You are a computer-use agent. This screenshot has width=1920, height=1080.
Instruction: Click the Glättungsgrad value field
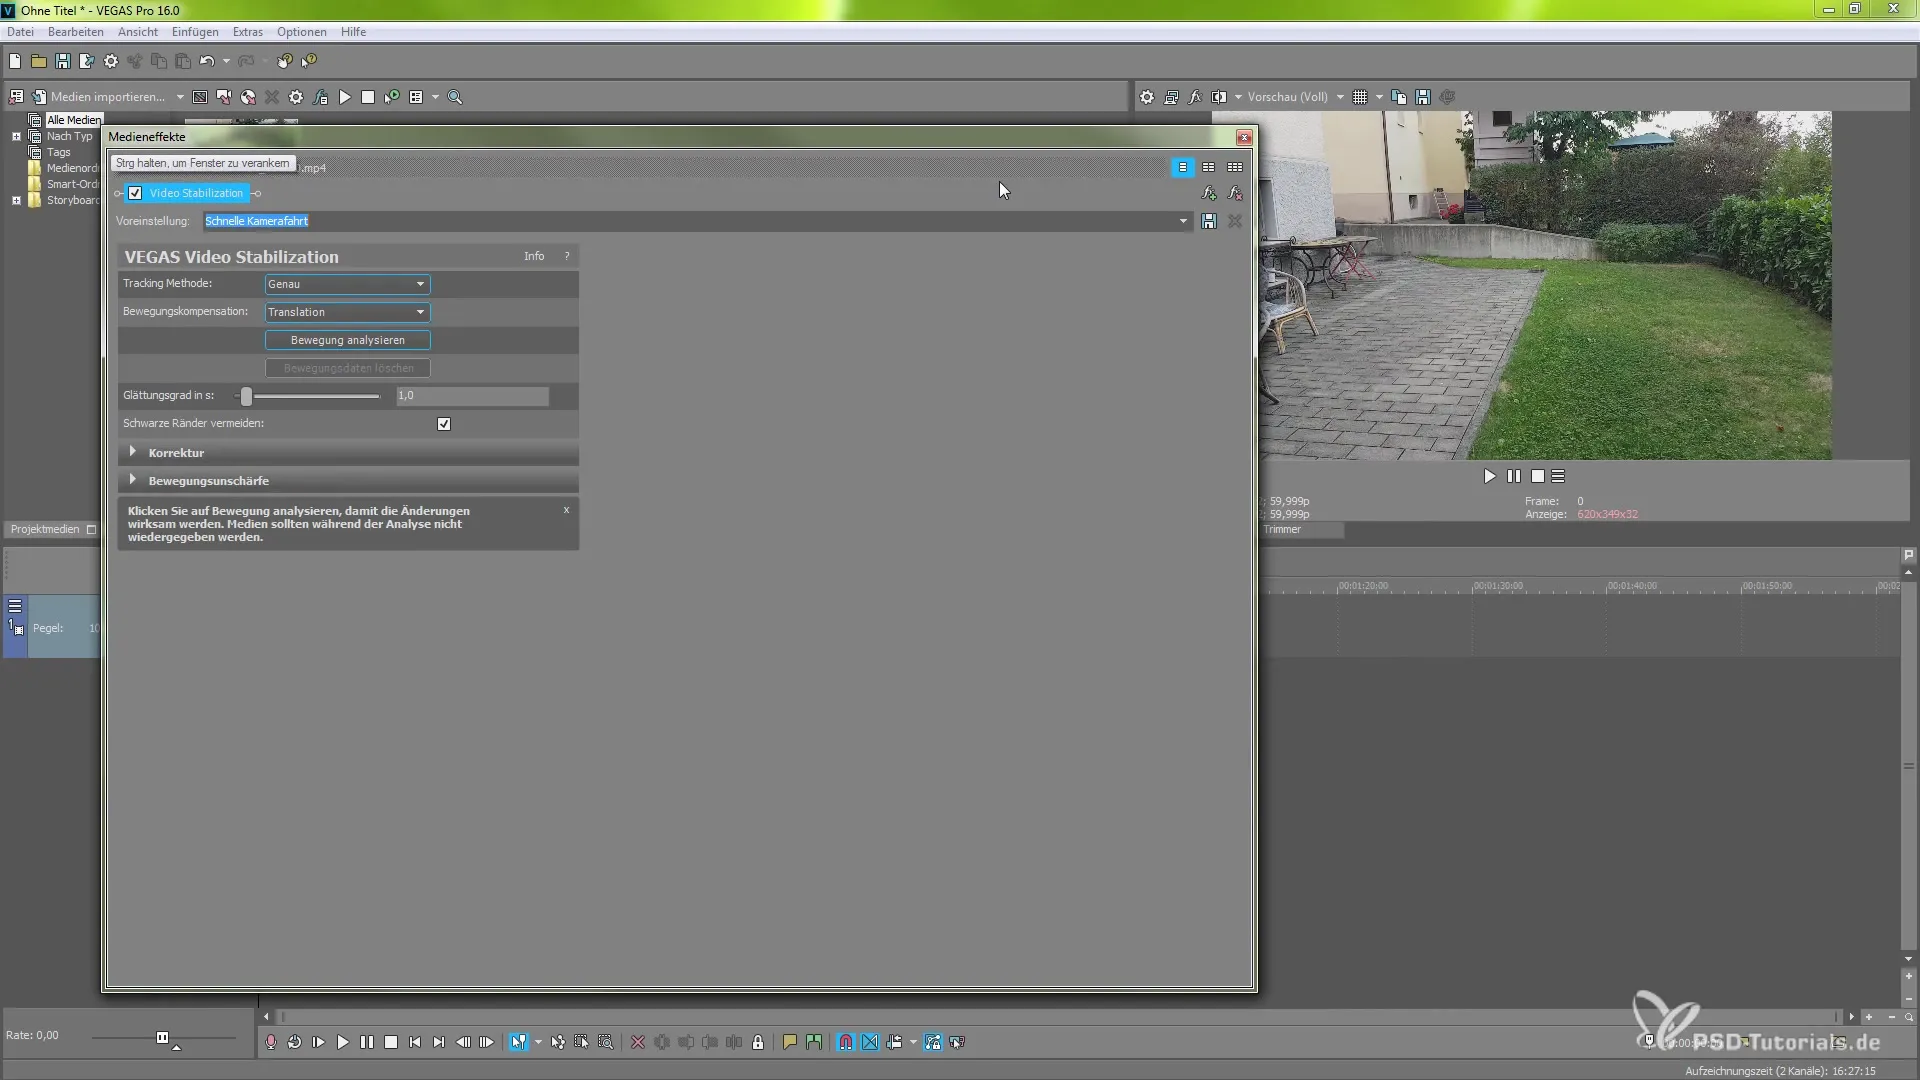tap(472, 396)
